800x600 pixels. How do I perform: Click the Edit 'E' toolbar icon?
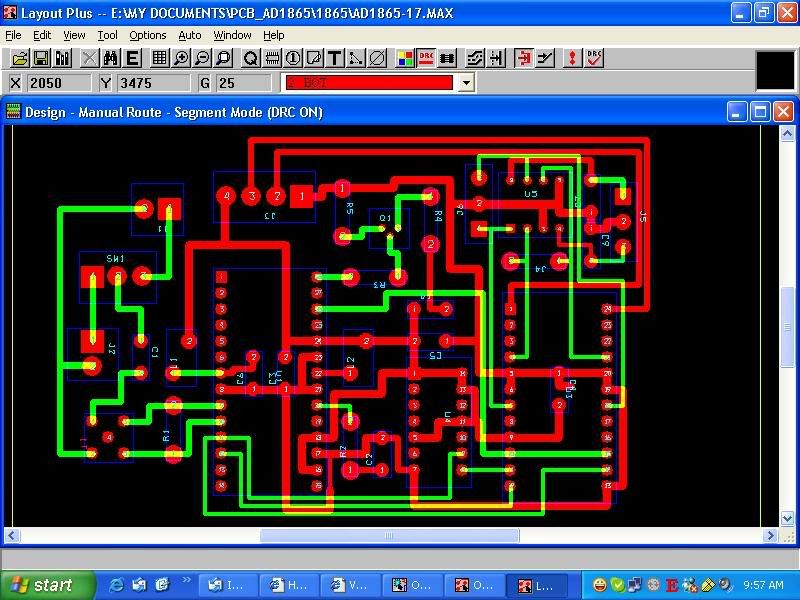[132, 58]
